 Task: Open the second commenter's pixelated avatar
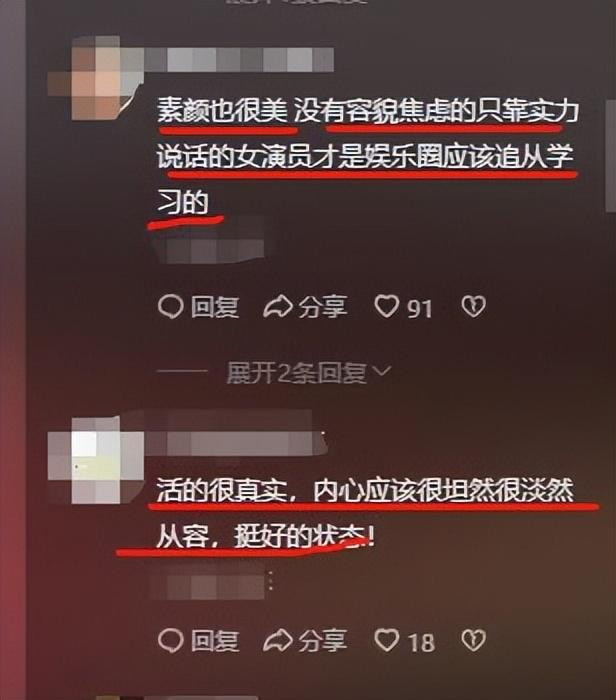96,460
